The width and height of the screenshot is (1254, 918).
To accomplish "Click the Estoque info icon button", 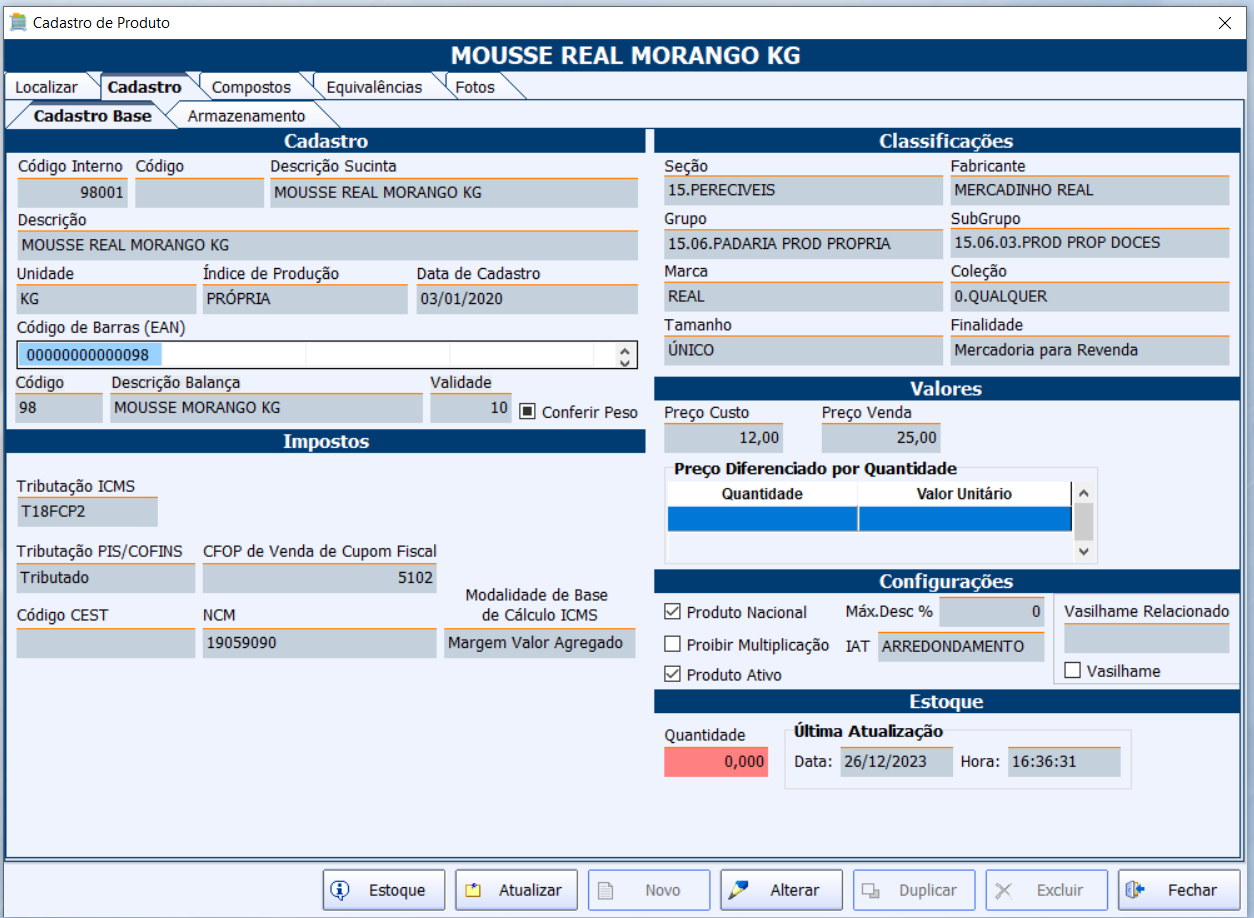I will coord(341,890).
